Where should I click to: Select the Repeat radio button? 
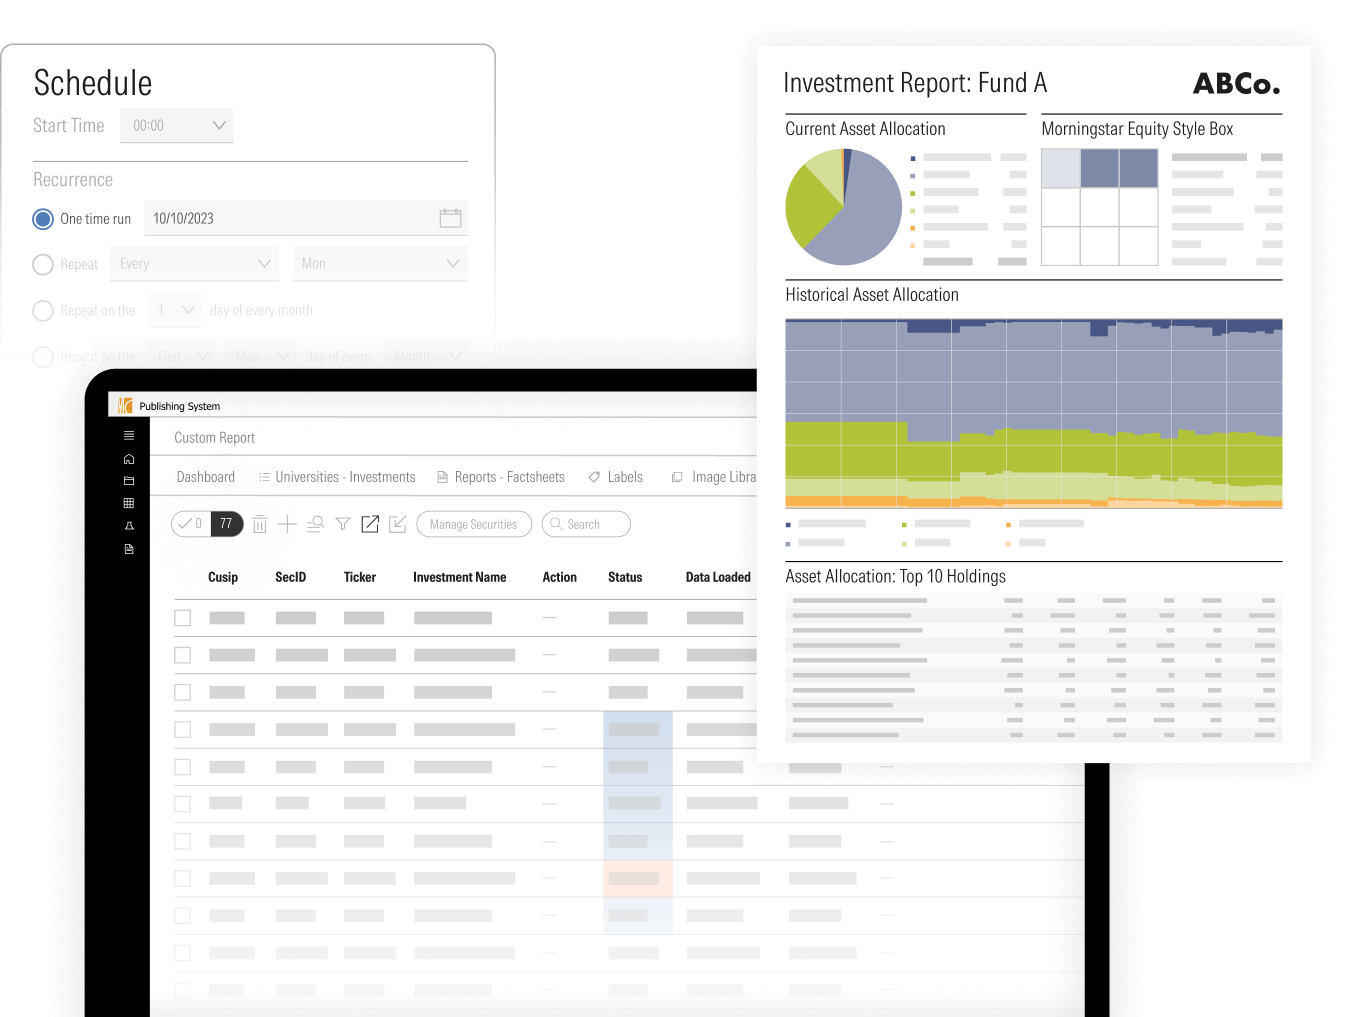[x=43, y=264]
